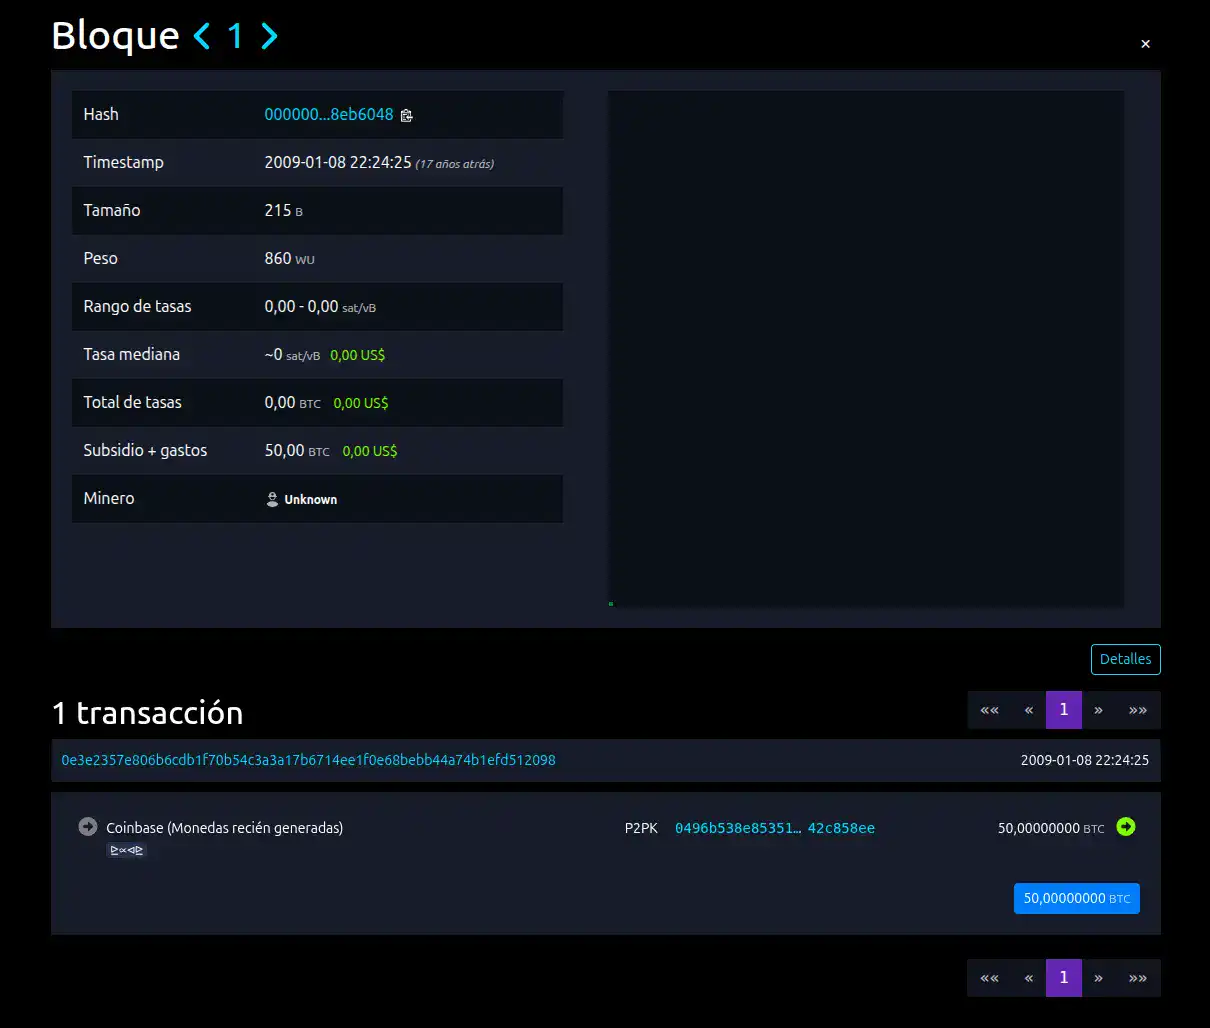The height and width of the screenshot is (1028, 1210).
Task: Go to first page in bottom pagination
Action: pyautogui.click(x=989, y=978)
